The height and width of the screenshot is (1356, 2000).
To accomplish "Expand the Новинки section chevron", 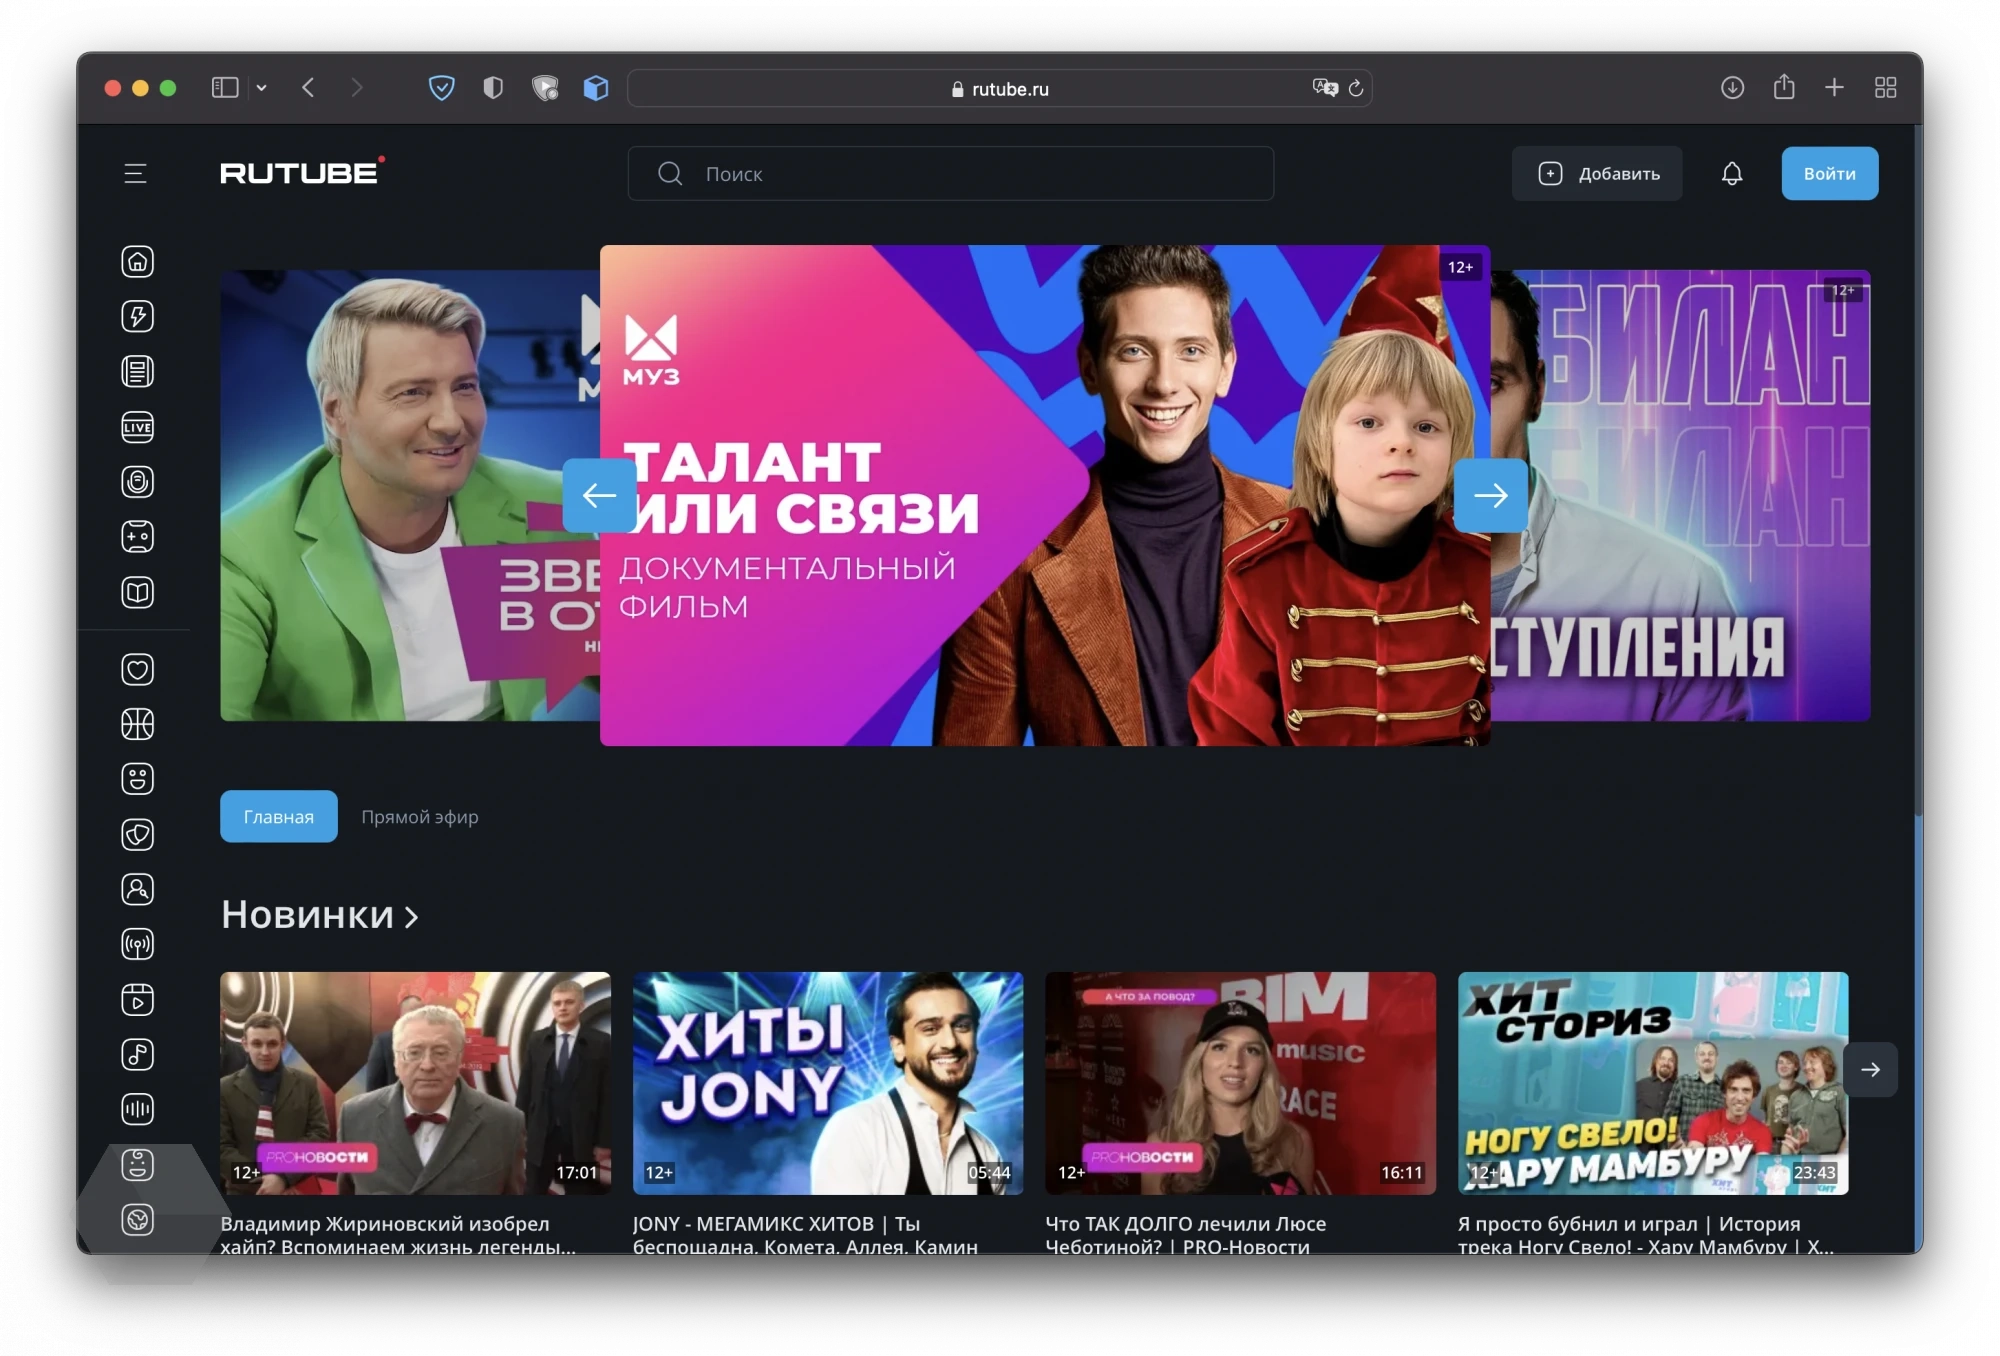I will click(411, 916).
